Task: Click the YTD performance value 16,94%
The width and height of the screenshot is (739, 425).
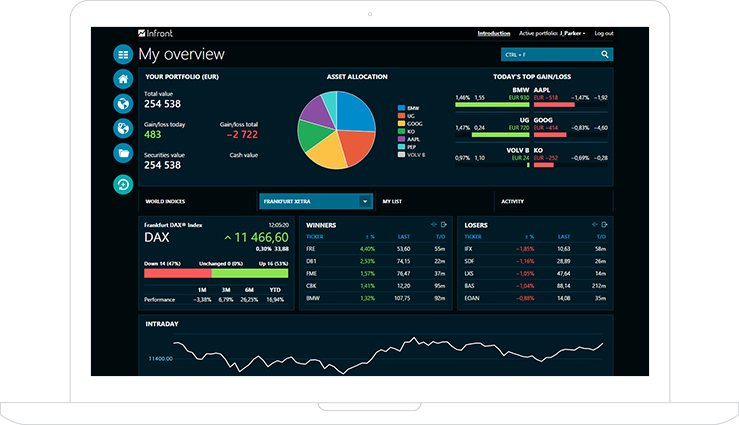Action: [275, 300]
